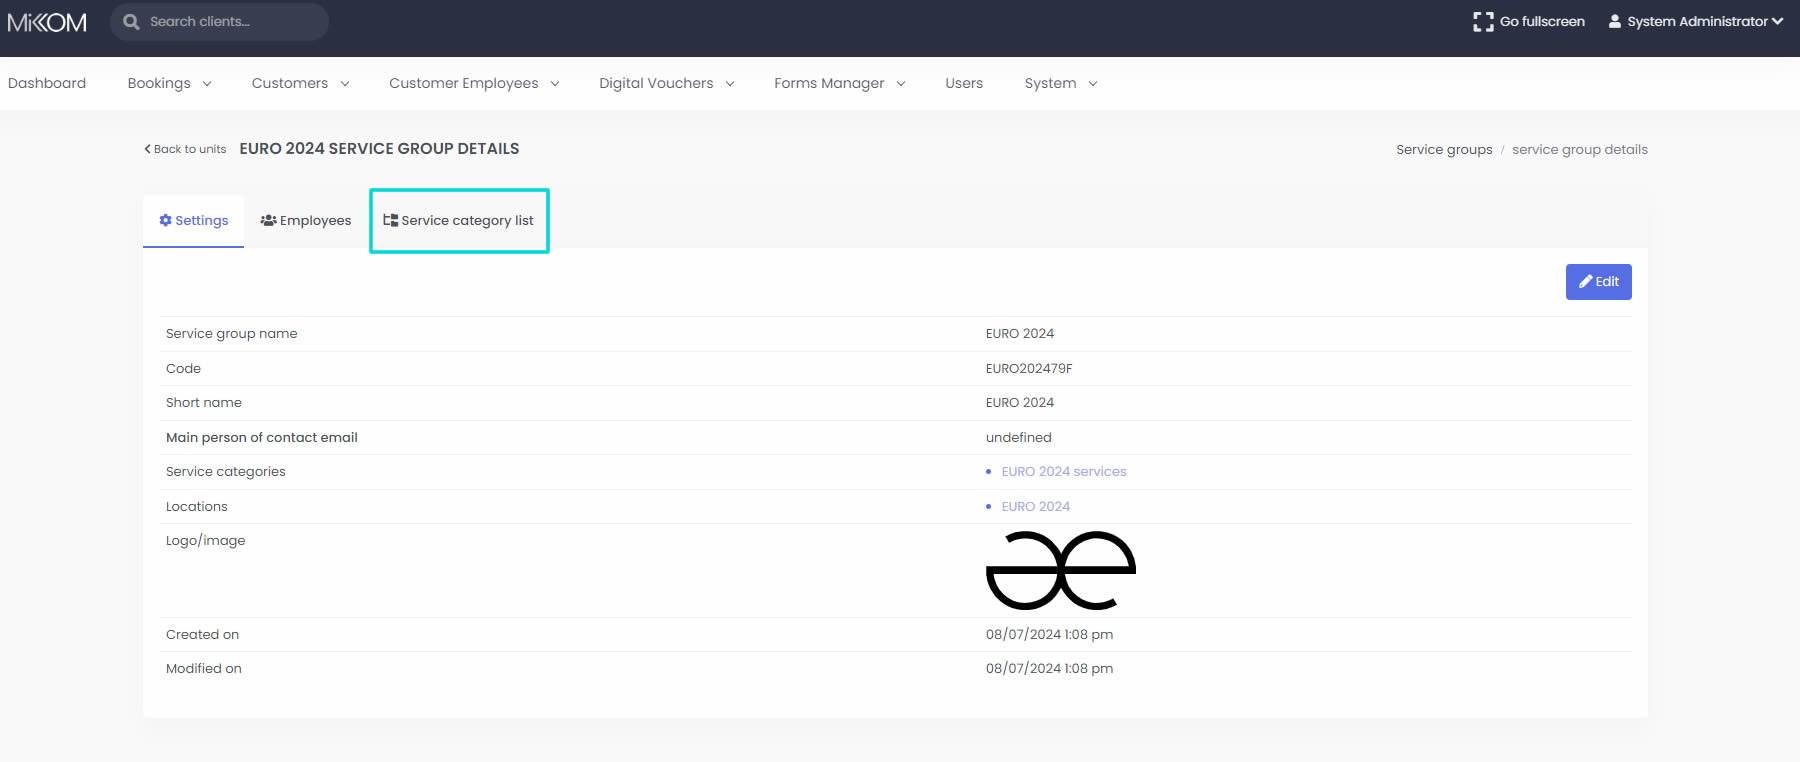The image size is (1800, 762).
Task: Open the Customer Employees dropdown
Action: click(473, 83)
